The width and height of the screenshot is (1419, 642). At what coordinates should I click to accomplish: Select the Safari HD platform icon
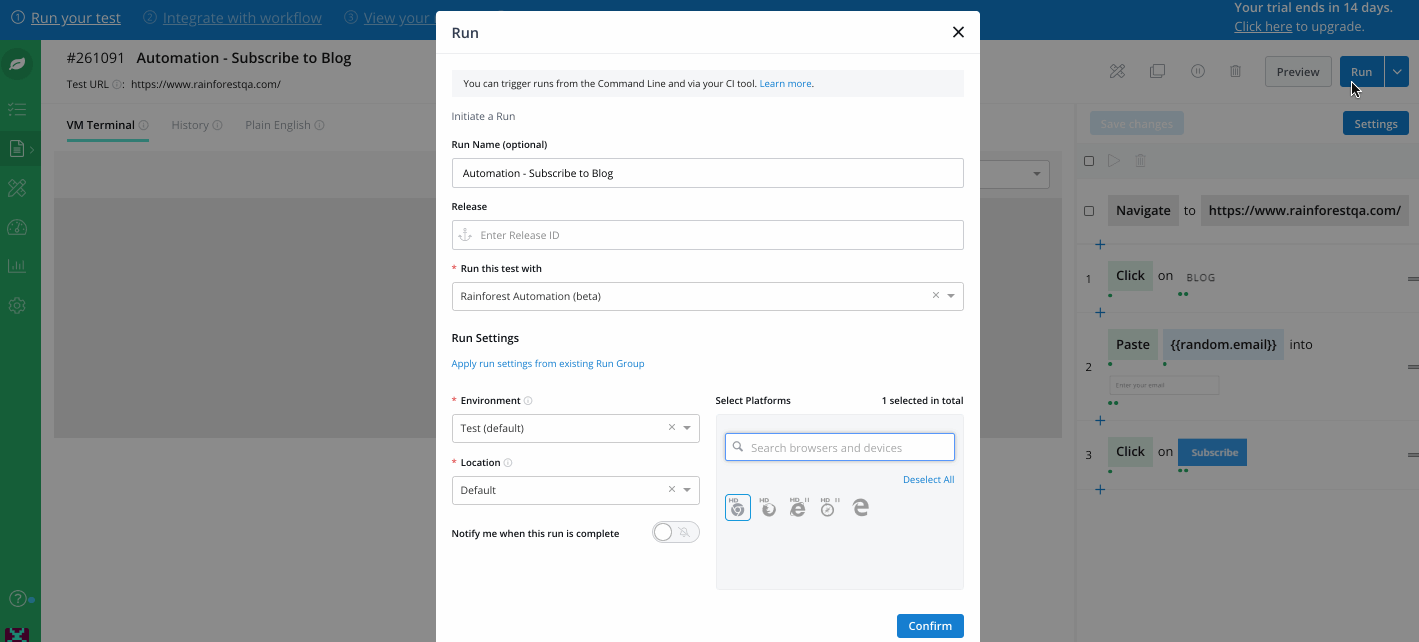tap(828, 508)
